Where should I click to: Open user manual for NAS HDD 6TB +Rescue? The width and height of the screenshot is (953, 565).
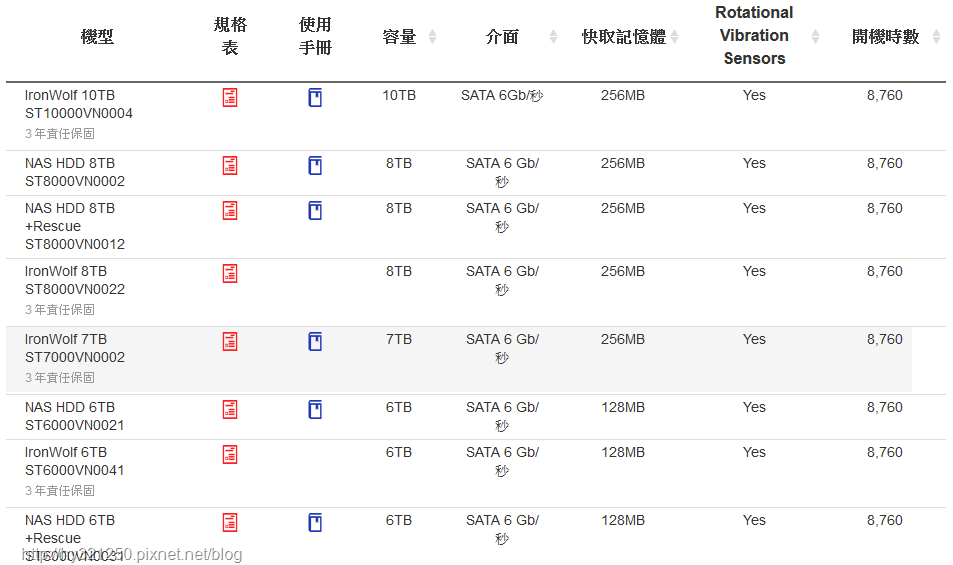point(315,522)
